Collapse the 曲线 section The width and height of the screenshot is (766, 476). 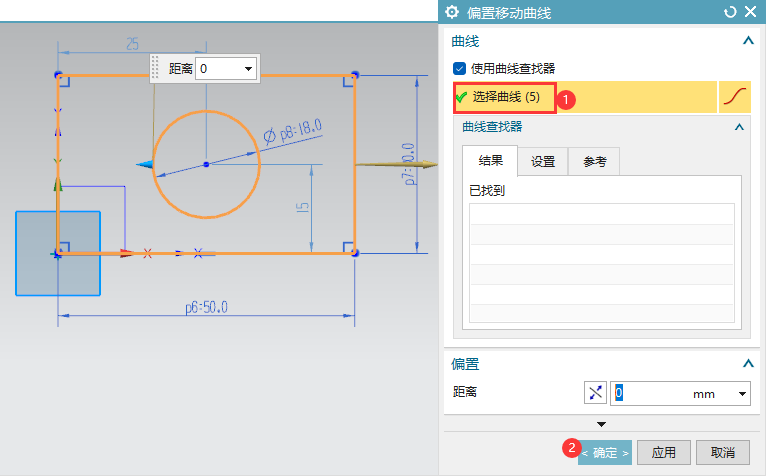747,41
